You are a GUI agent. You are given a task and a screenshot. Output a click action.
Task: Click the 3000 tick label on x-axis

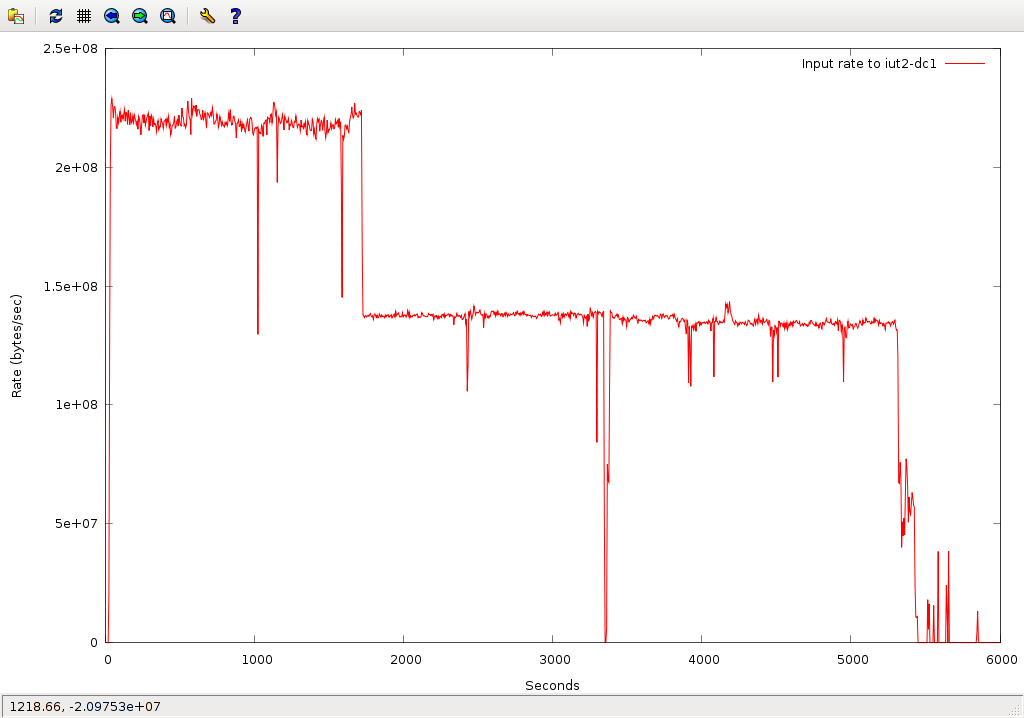(x=552, y=659)
